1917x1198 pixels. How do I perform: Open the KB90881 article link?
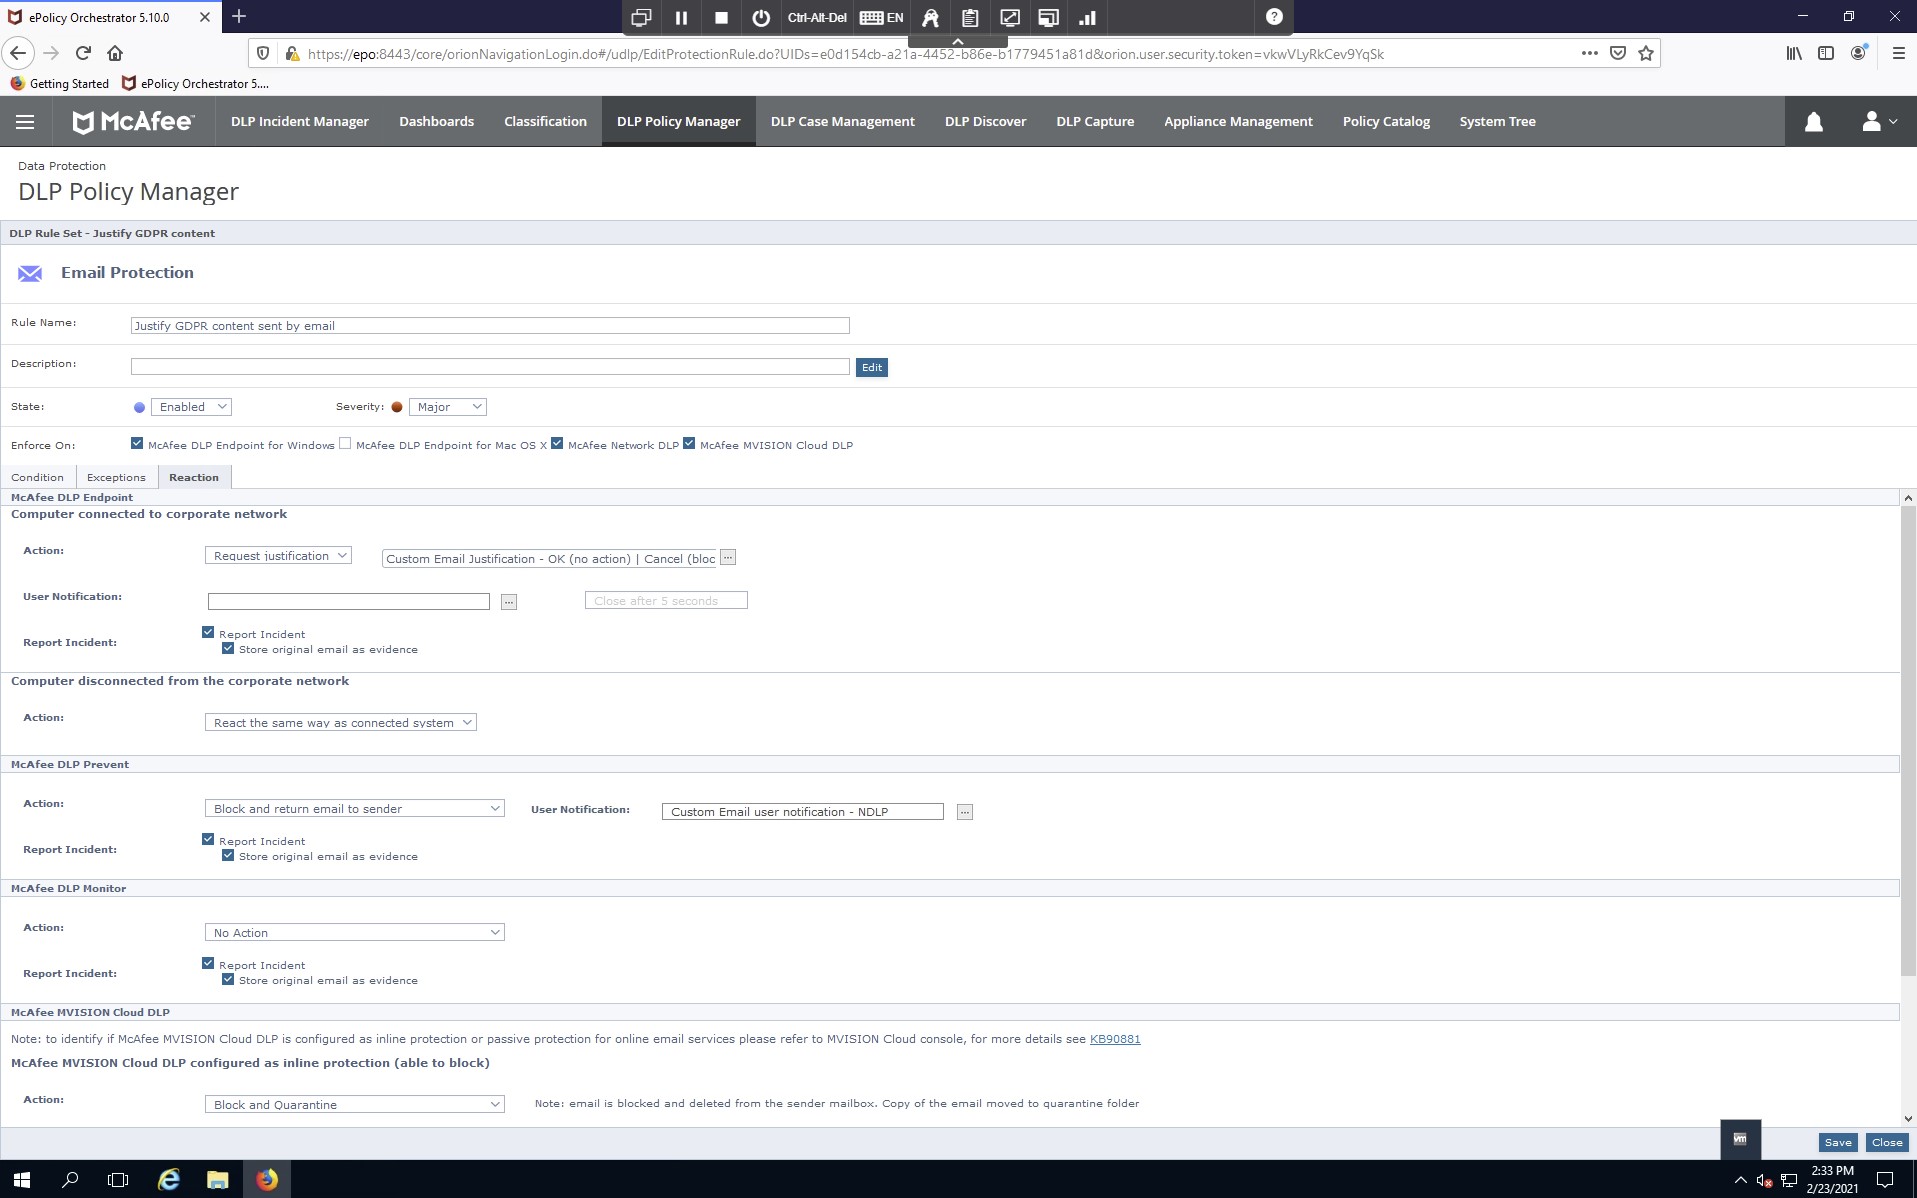pyautogui.click(x=1115, y=1040)
